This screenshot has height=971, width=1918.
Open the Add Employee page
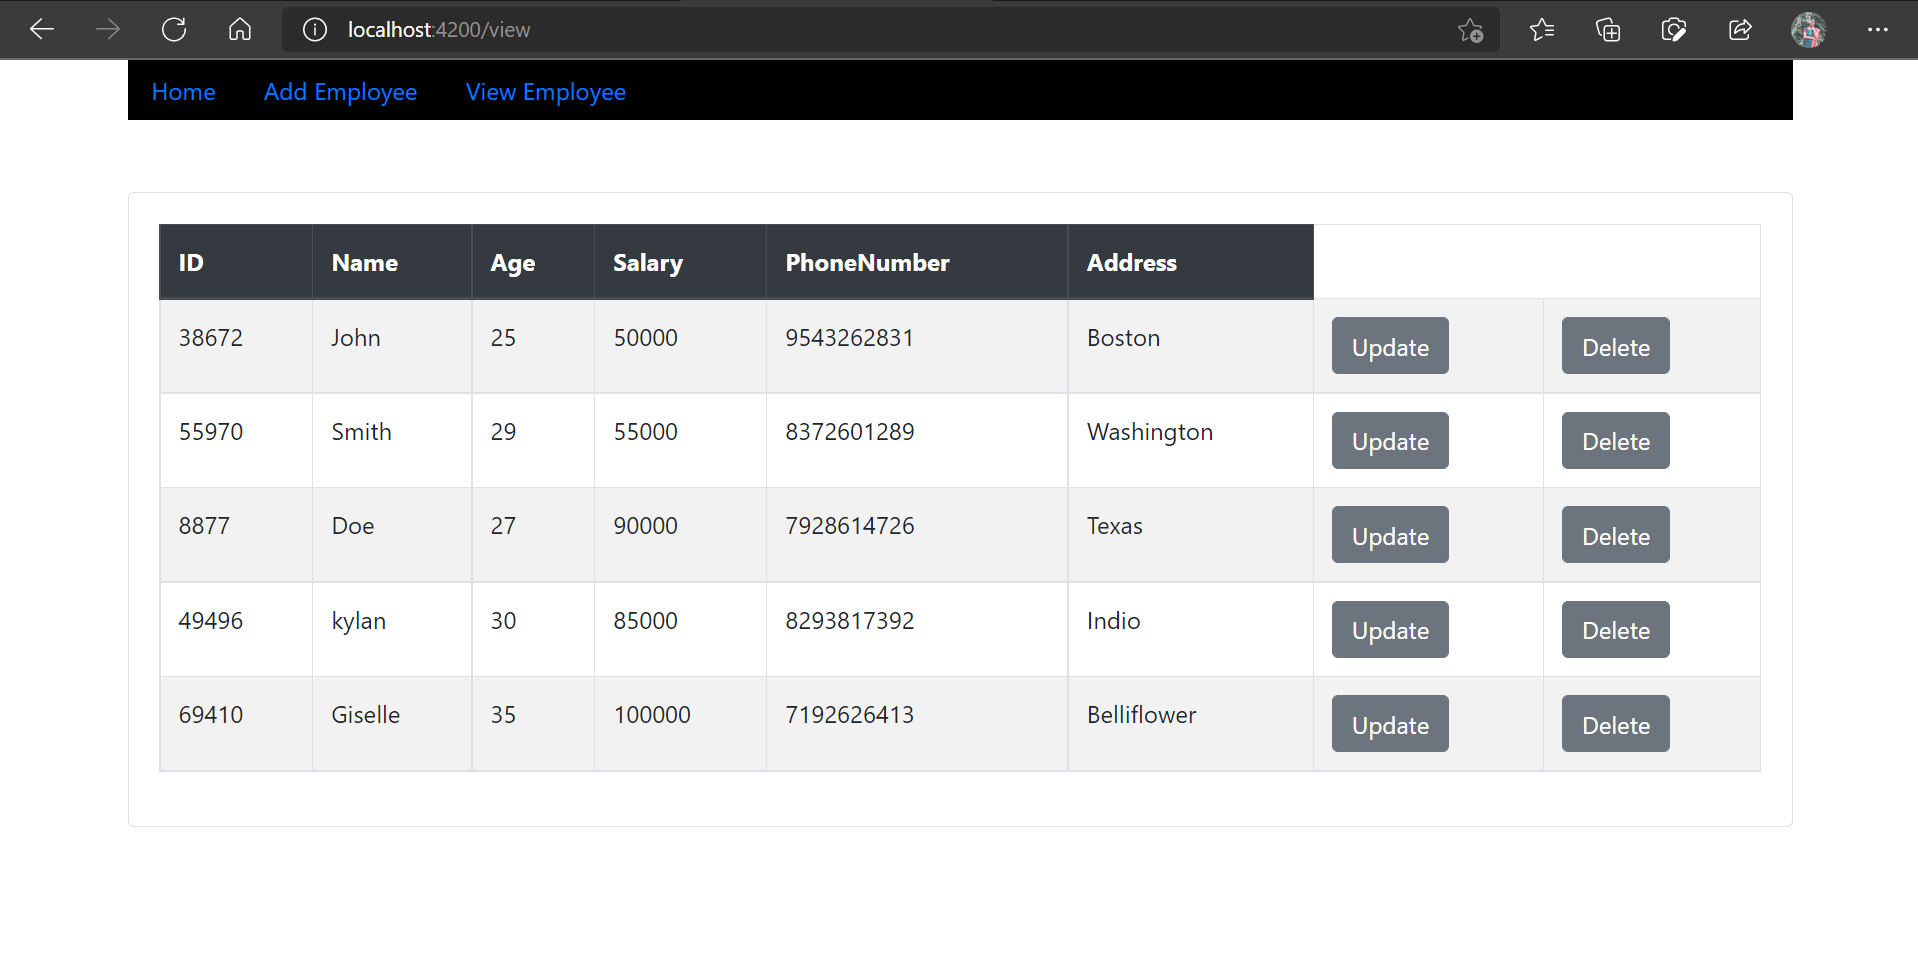[x=340, y=91]
